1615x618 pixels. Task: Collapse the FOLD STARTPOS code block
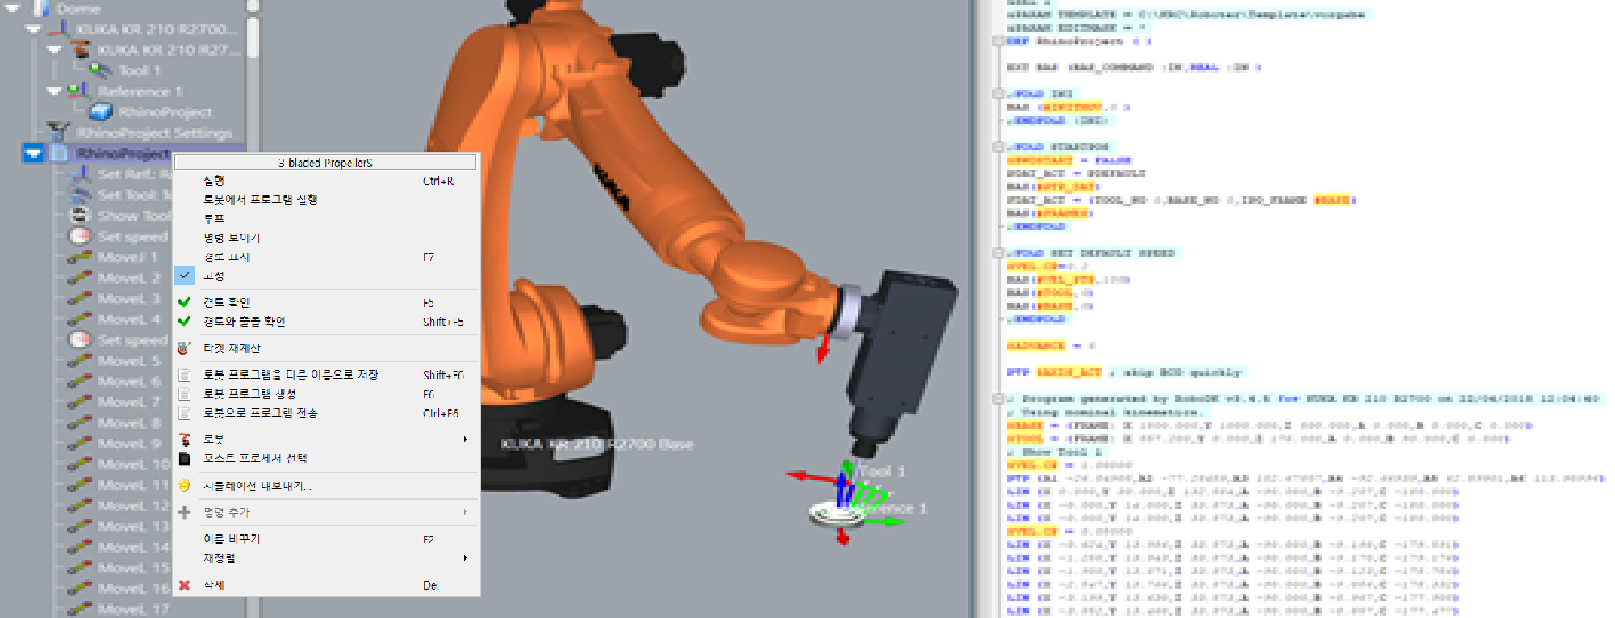pos(998,147)
